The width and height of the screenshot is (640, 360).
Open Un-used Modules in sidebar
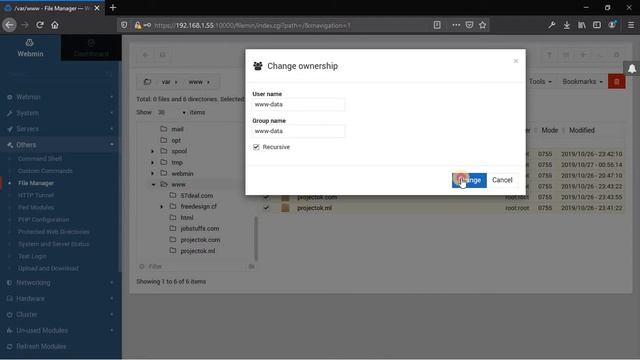pyautogui.click(x=60, y=331)
